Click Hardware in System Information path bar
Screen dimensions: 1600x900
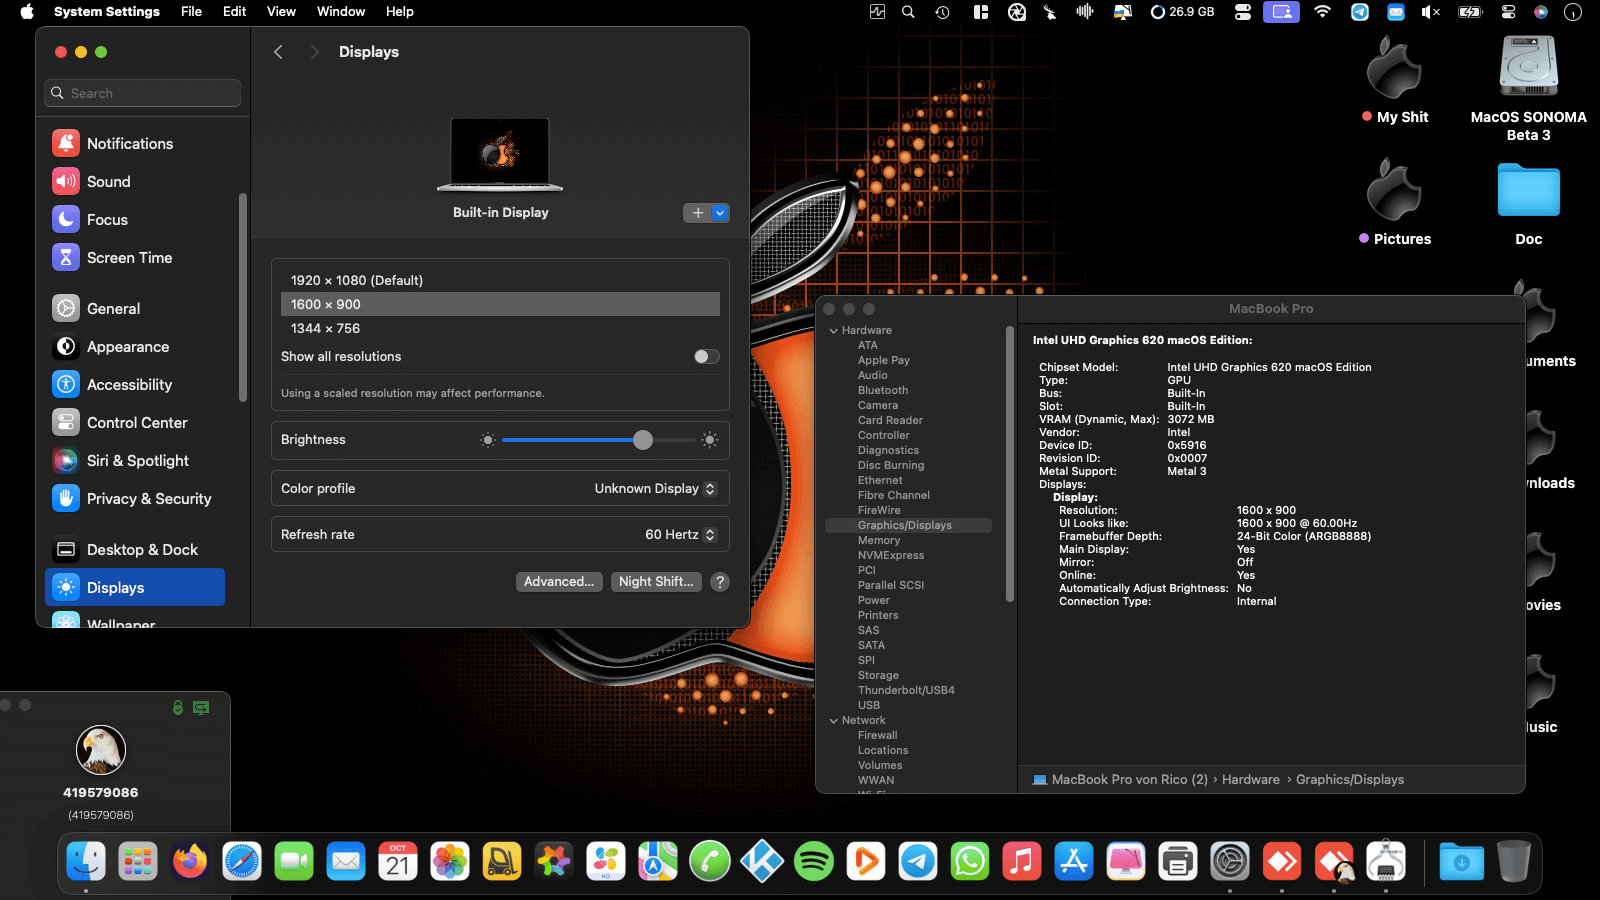(x=1251, y=780)
